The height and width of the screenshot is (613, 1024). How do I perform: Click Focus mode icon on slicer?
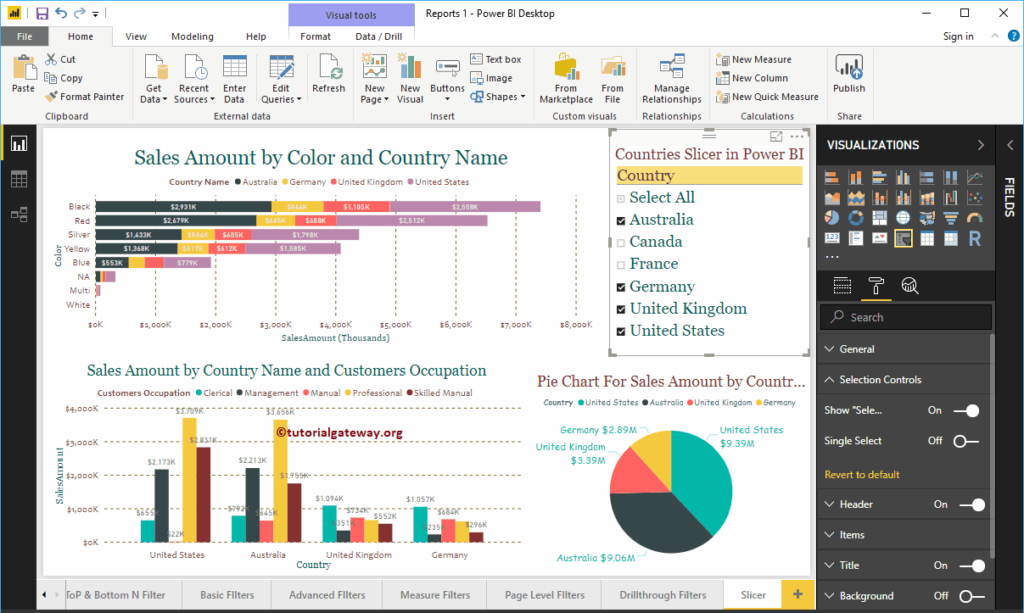(x=776, y=136)
